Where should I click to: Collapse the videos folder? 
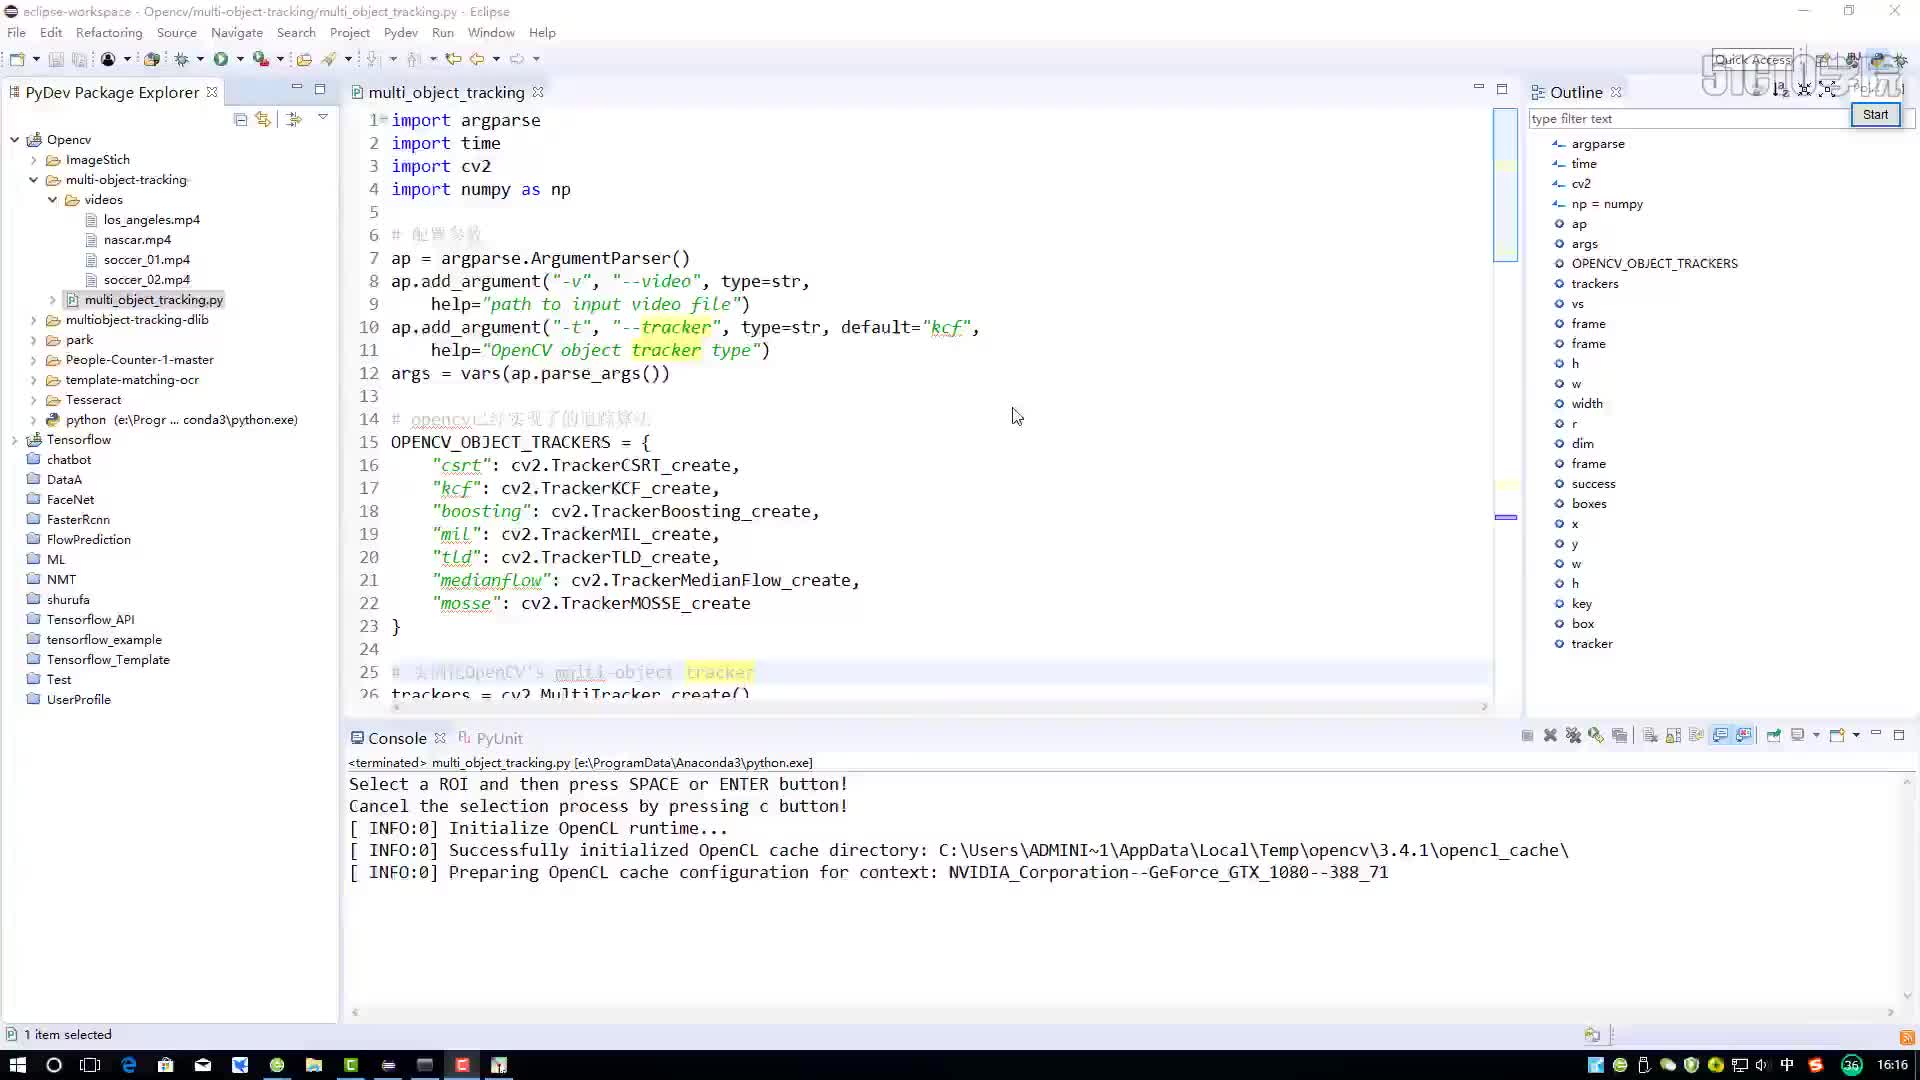click(x=52, y=199)
